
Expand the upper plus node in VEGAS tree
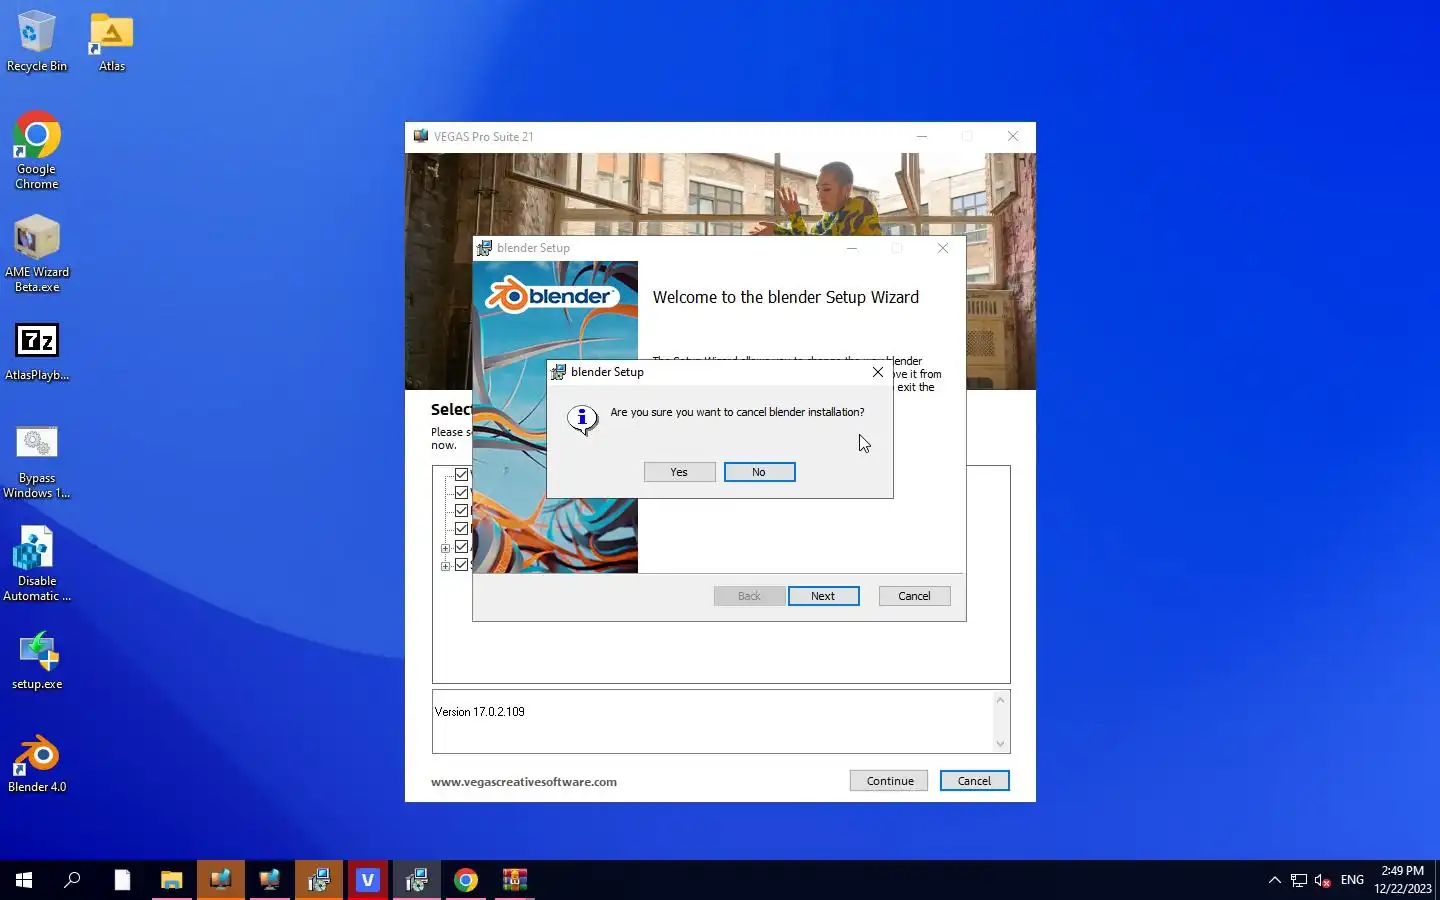[445, 548]
